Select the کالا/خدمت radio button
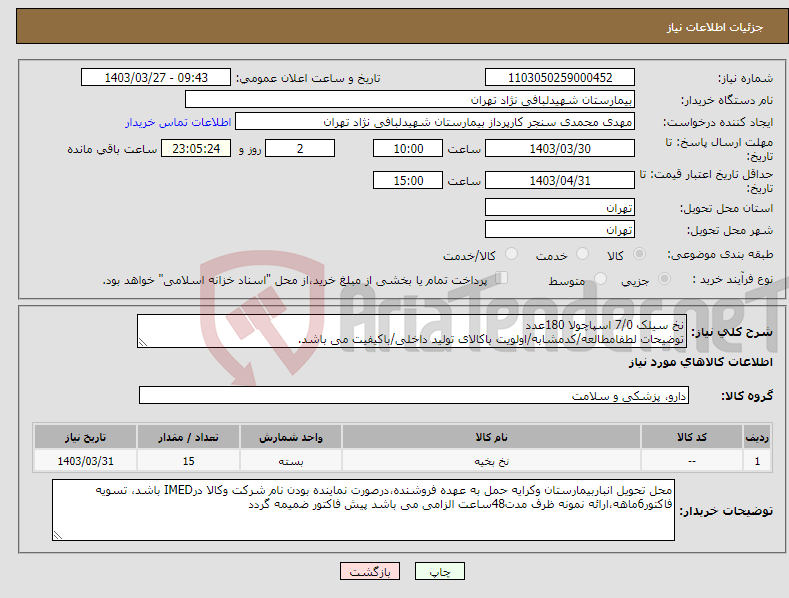Screen dimensions: 789x598 (x=511, y=254)
